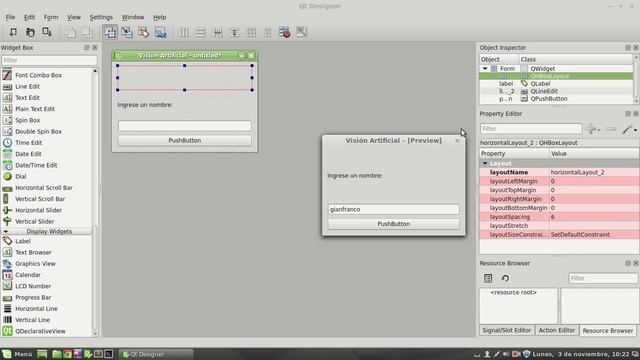640x360 pixels.
Task: Open the Window menu
Action: tap(133, 17)
